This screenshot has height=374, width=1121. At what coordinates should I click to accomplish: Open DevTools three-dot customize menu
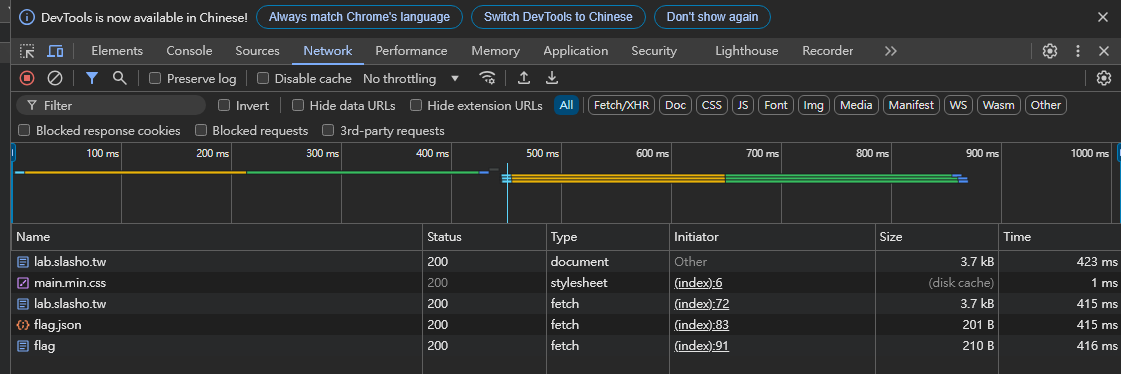(1078, 51)
